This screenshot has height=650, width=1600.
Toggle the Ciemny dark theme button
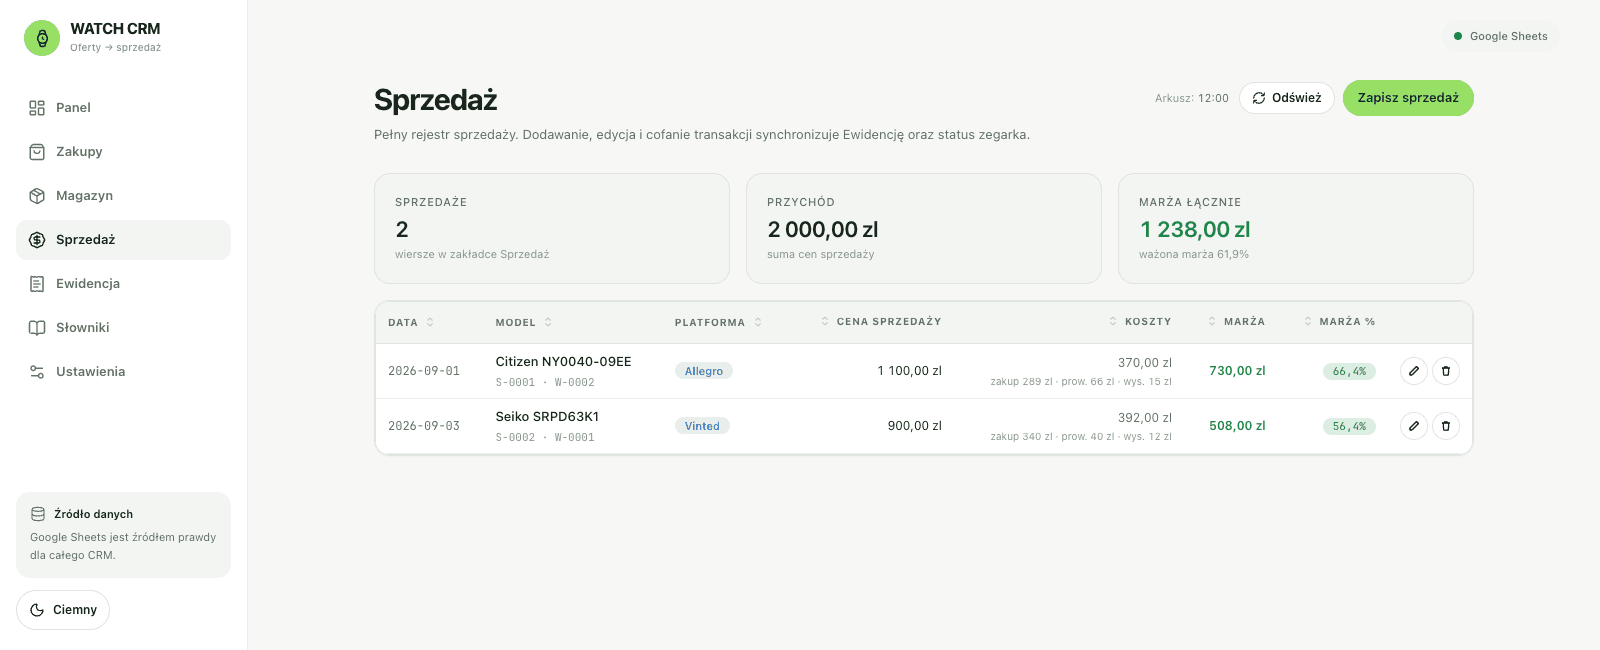coord(63,610)
